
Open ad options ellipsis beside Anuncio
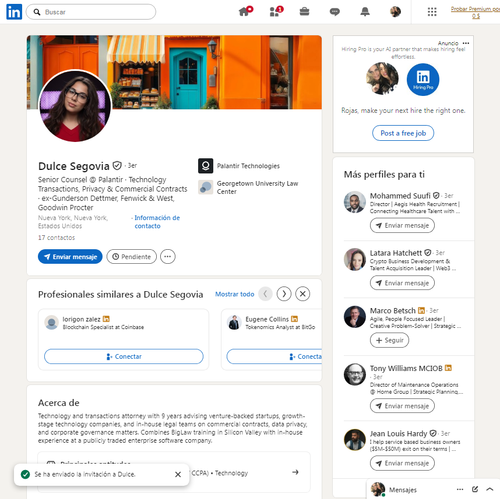point(466,43)
